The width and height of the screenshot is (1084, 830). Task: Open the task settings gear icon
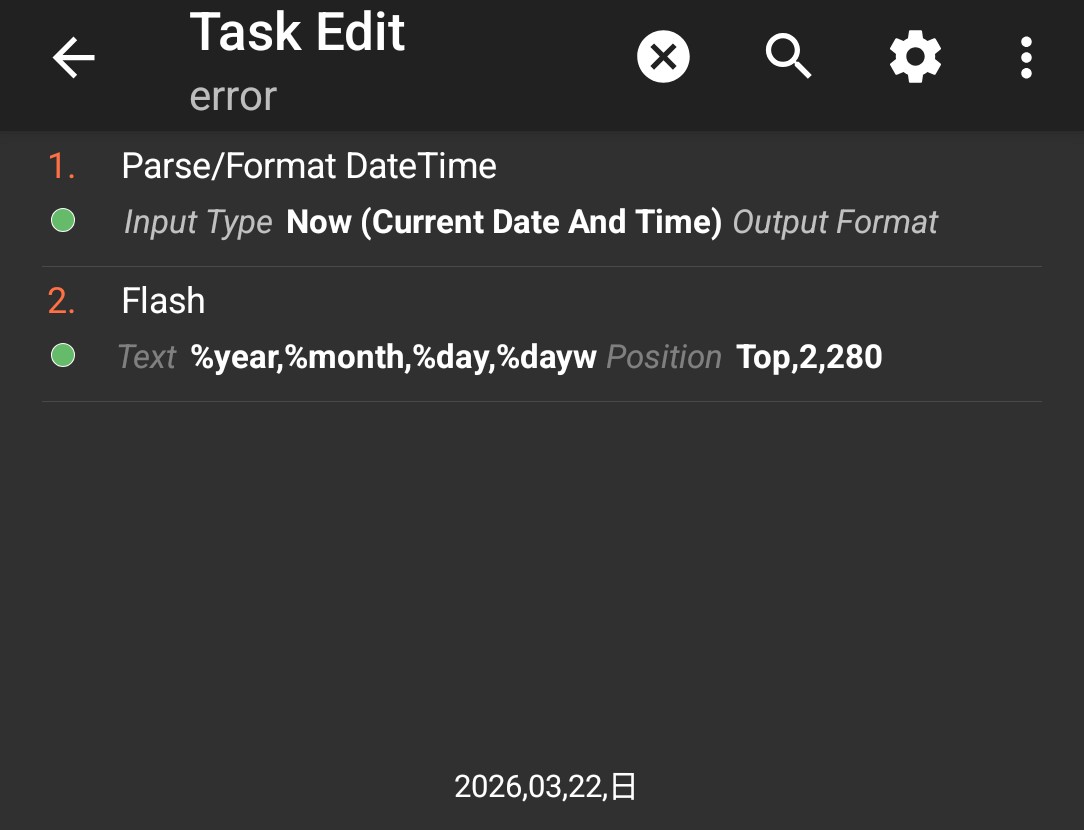[915, 57]
